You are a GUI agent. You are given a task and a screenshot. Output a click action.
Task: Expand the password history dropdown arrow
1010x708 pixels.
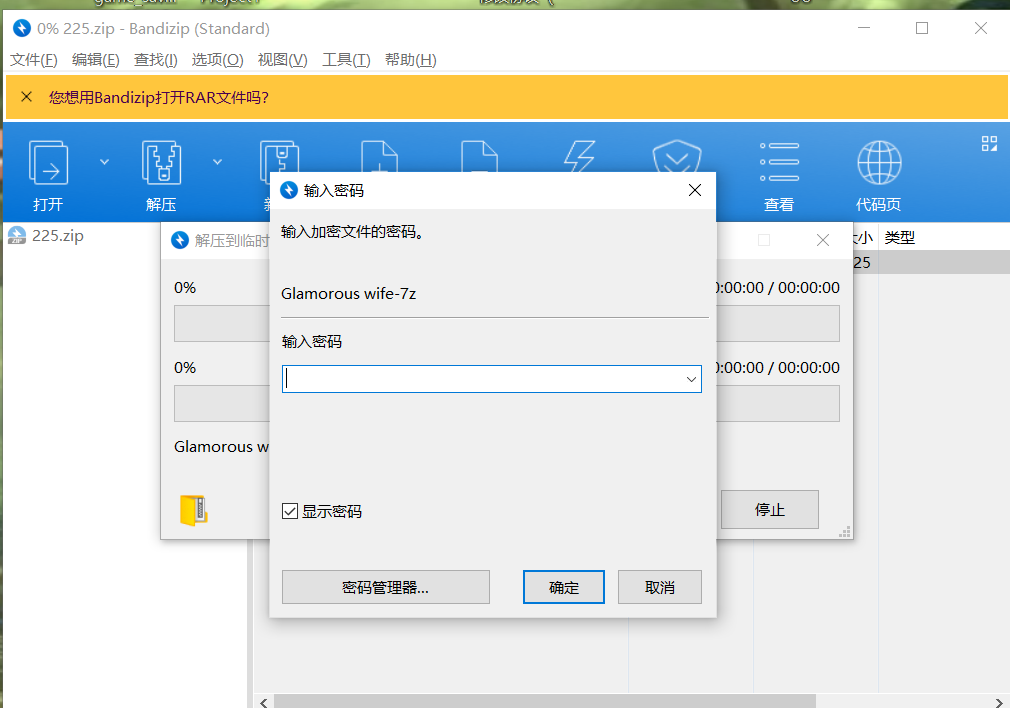691,379
